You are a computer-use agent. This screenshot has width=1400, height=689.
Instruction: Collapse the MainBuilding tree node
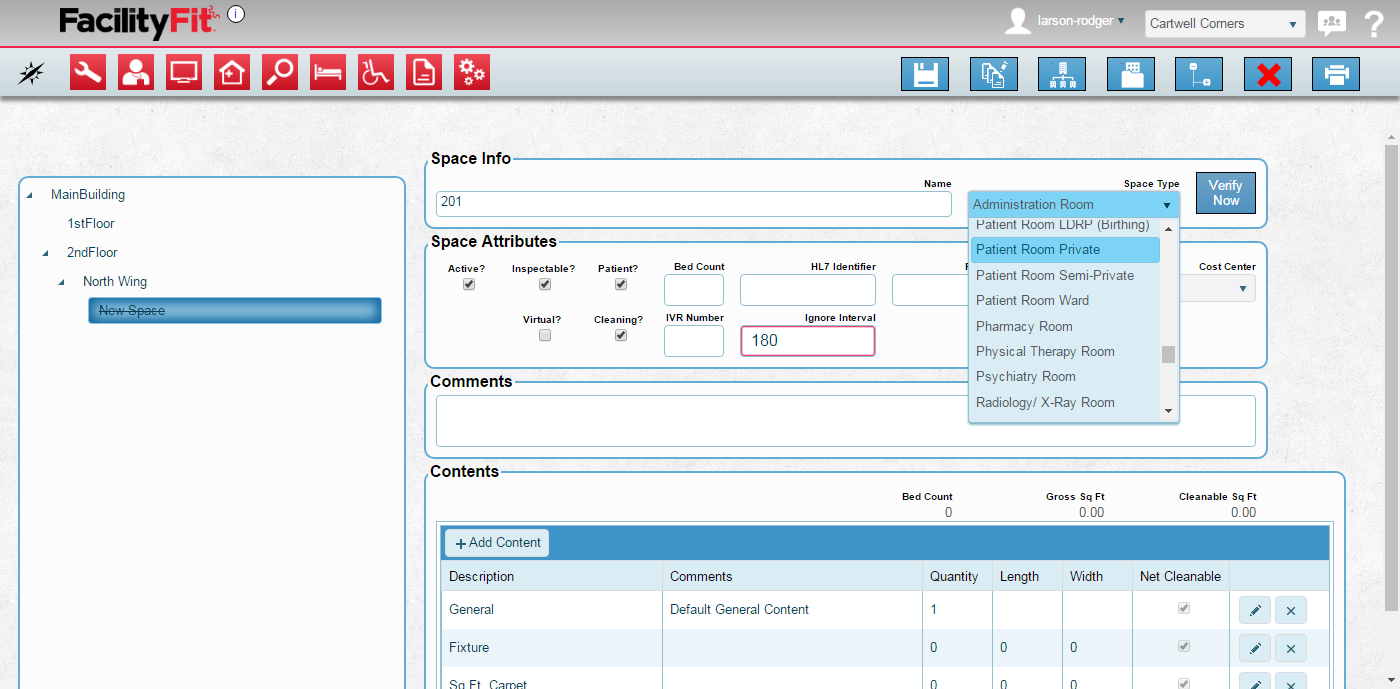click(28, 195)
